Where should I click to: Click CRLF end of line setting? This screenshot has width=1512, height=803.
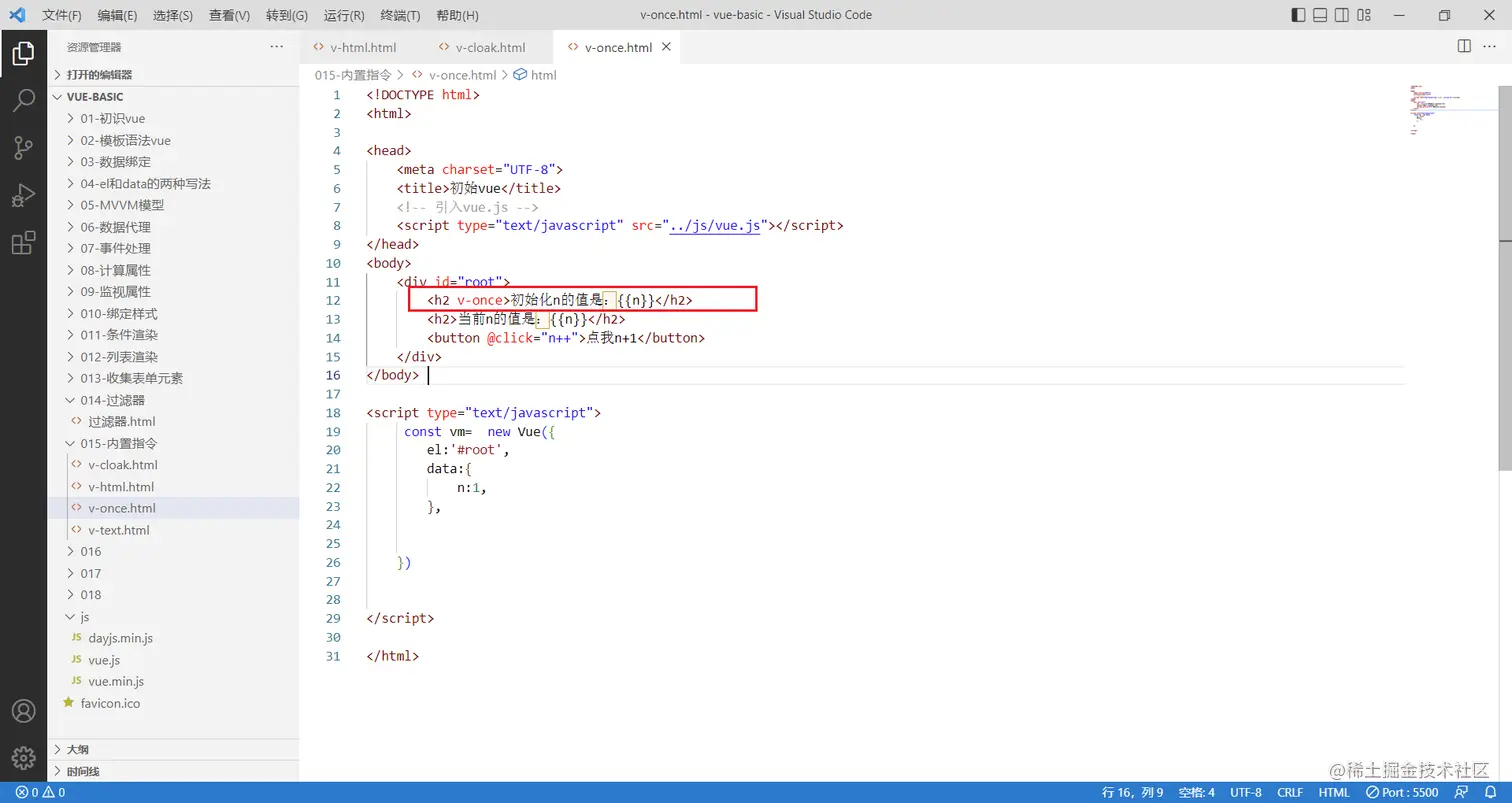tap(1290, 792)
